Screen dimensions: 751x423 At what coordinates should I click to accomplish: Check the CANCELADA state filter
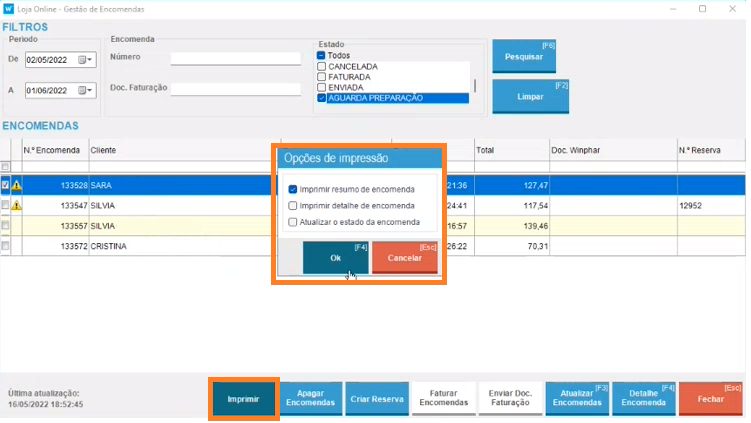coord(321,66)
